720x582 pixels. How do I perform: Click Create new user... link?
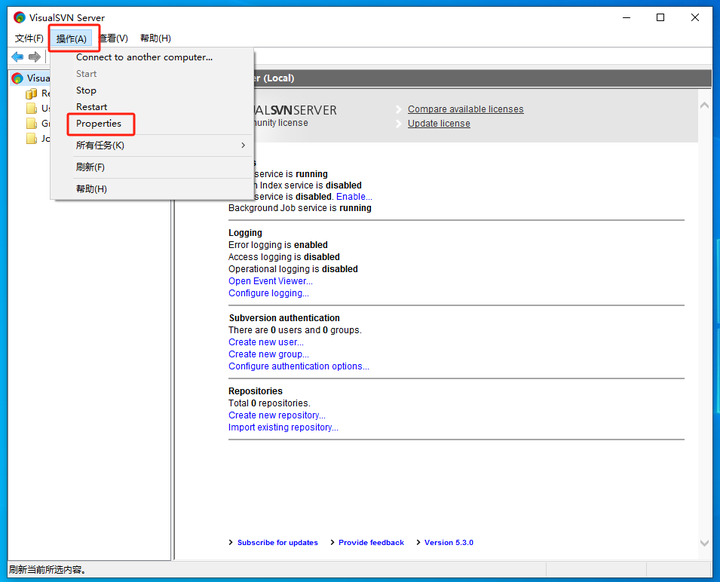(266, 342)
